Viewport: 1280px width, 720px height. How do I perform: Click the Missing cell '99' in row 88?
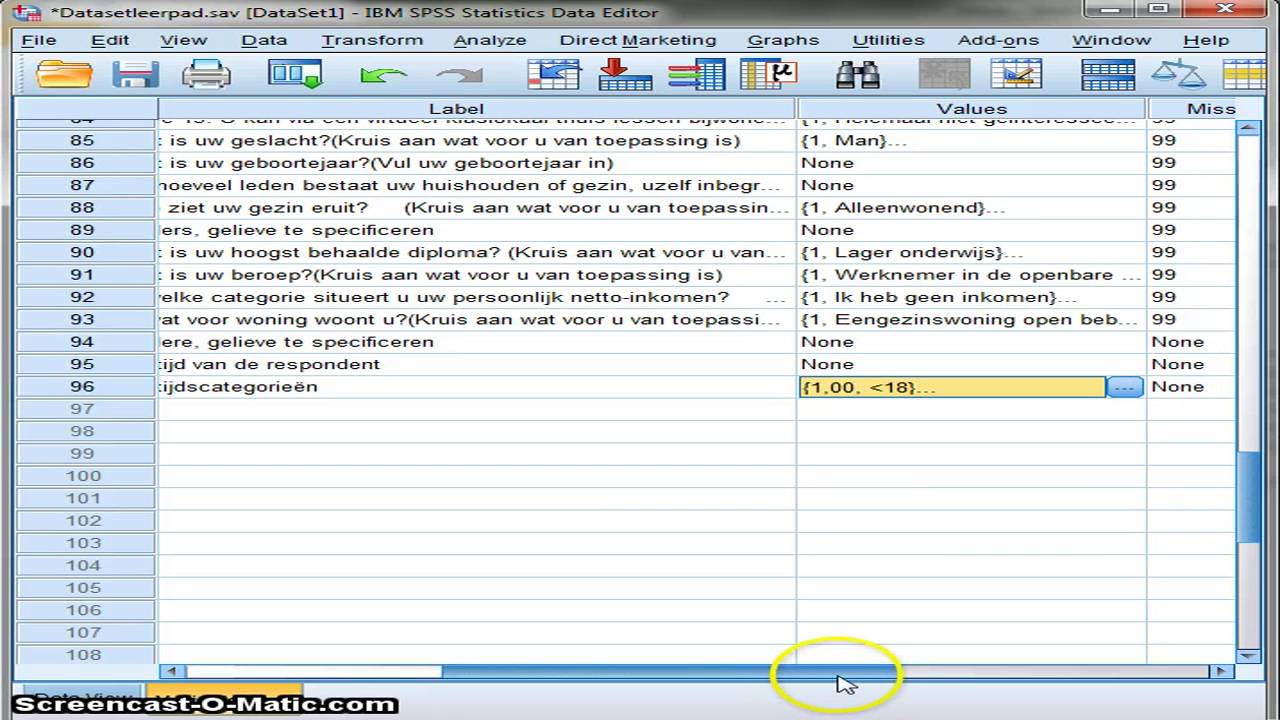[x=1191, y=207]
